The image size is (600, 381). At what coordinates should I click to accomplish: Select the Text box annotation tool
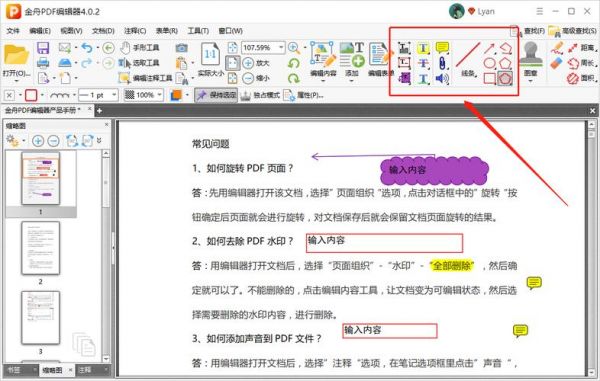(404, 63)
